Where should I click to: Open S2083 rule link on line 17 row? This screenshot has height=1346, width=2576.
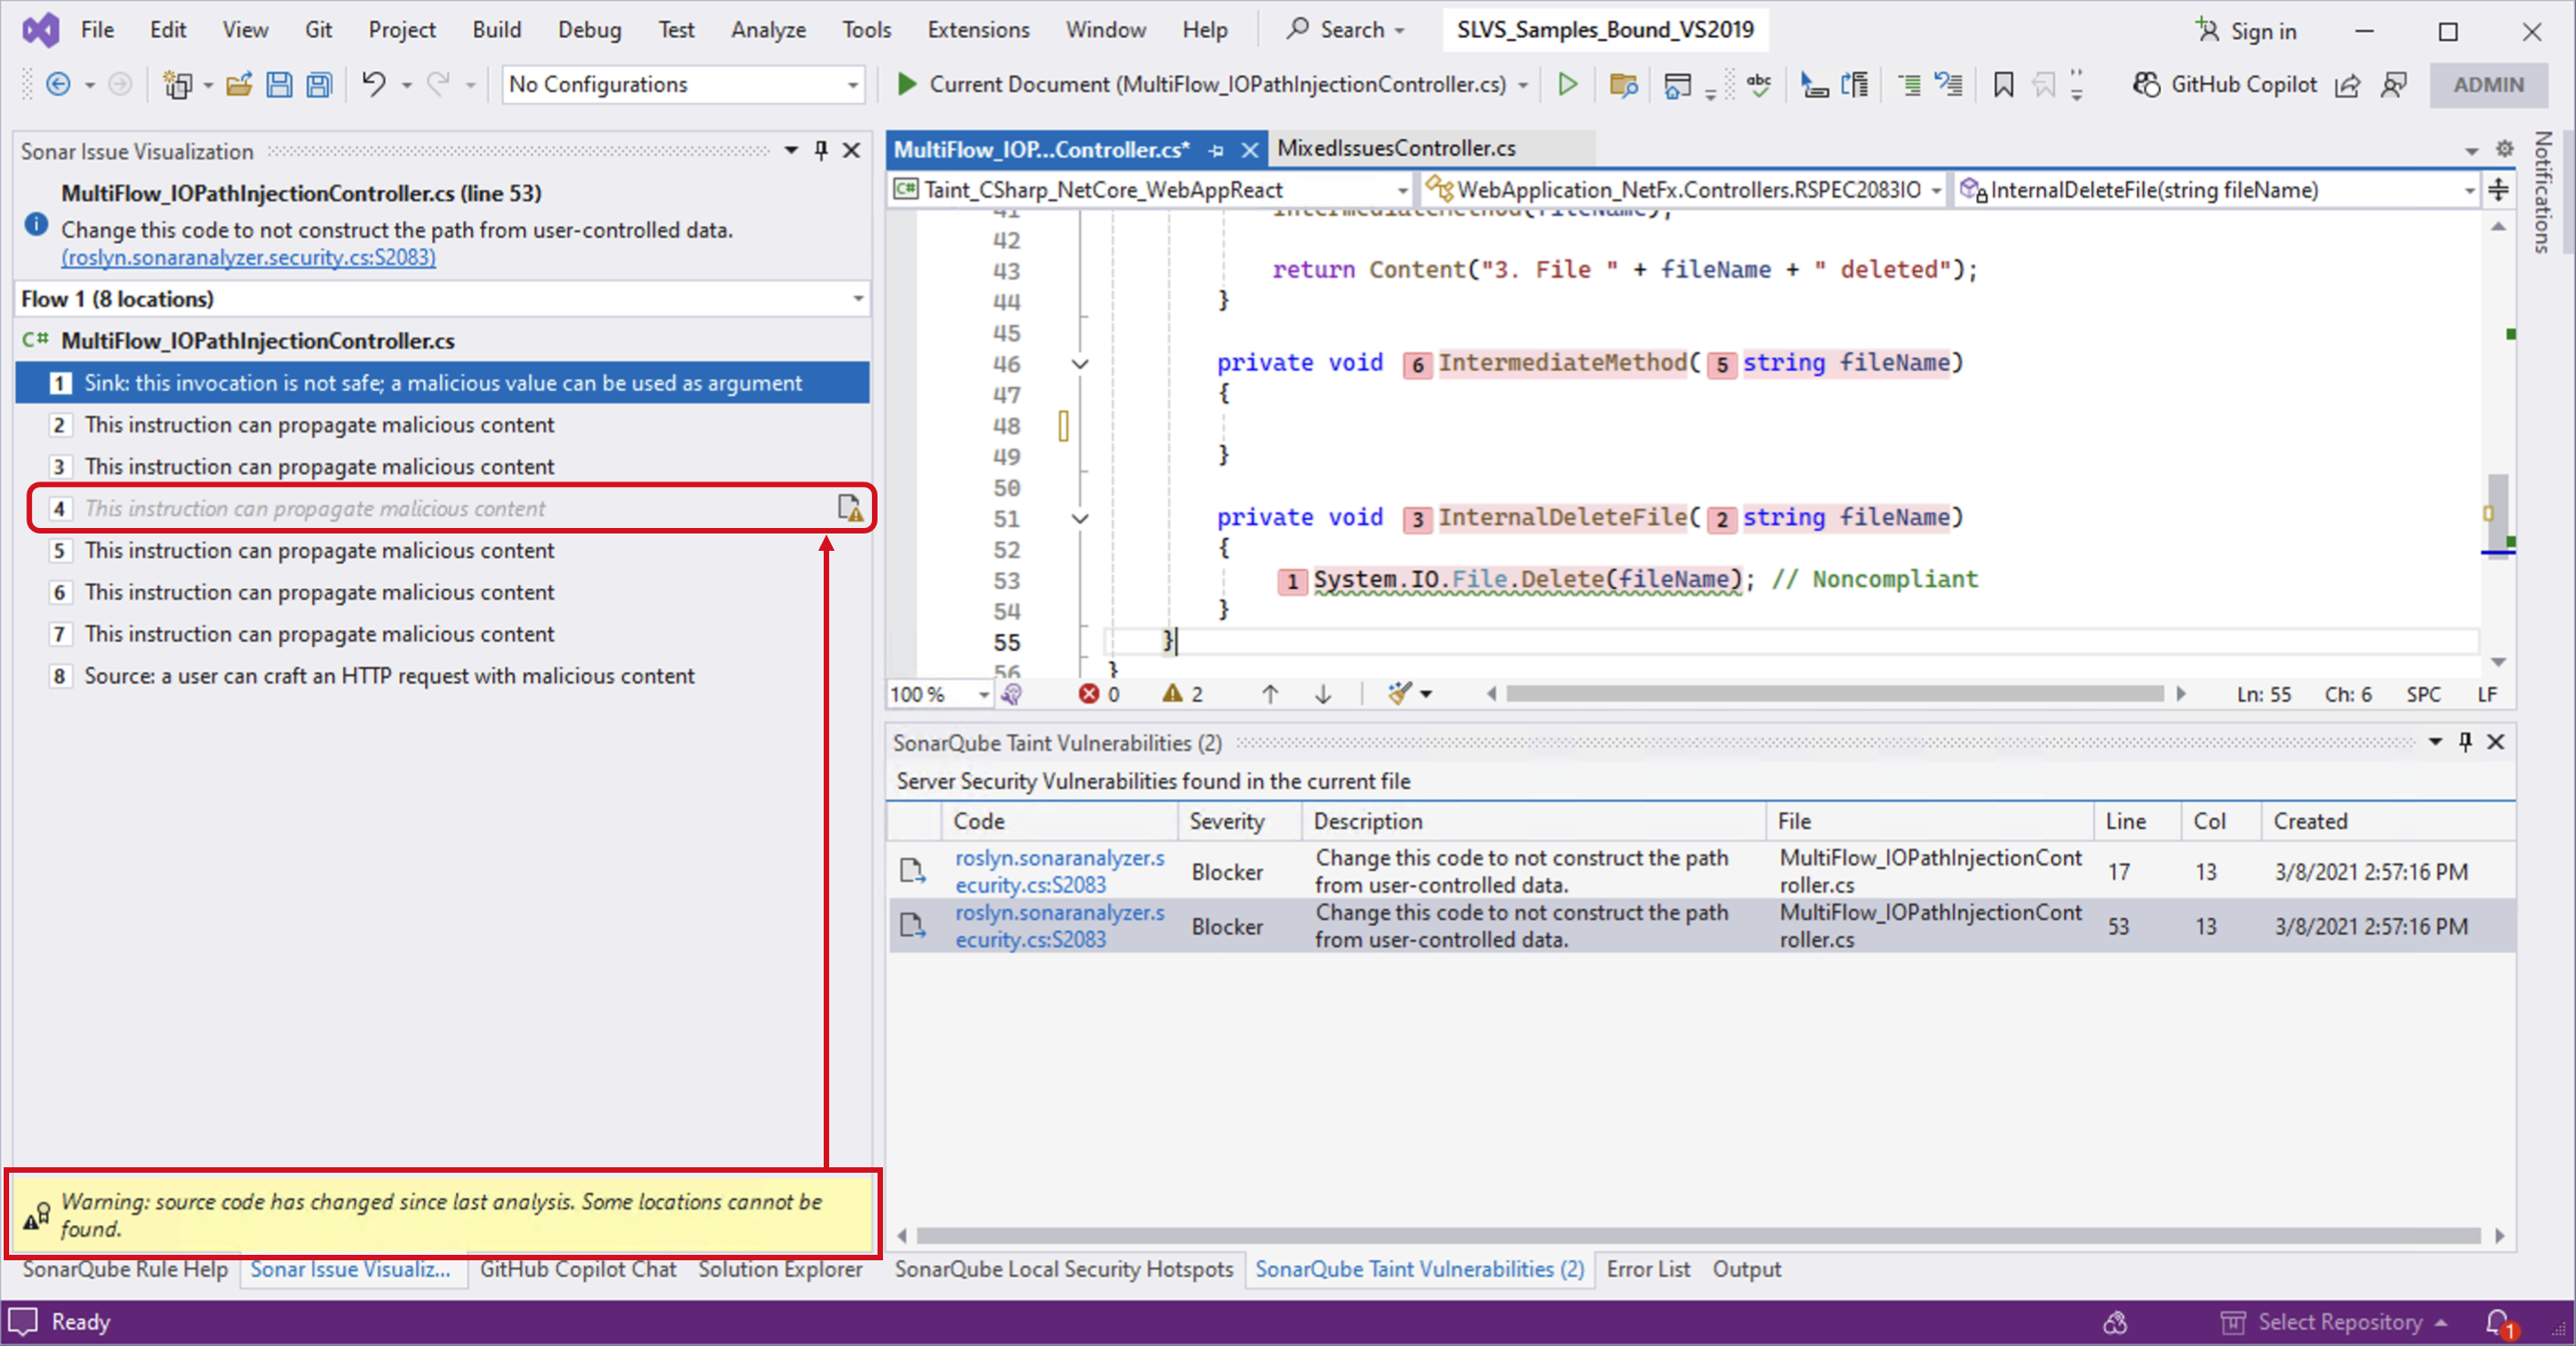click(x=1059, y=872)
